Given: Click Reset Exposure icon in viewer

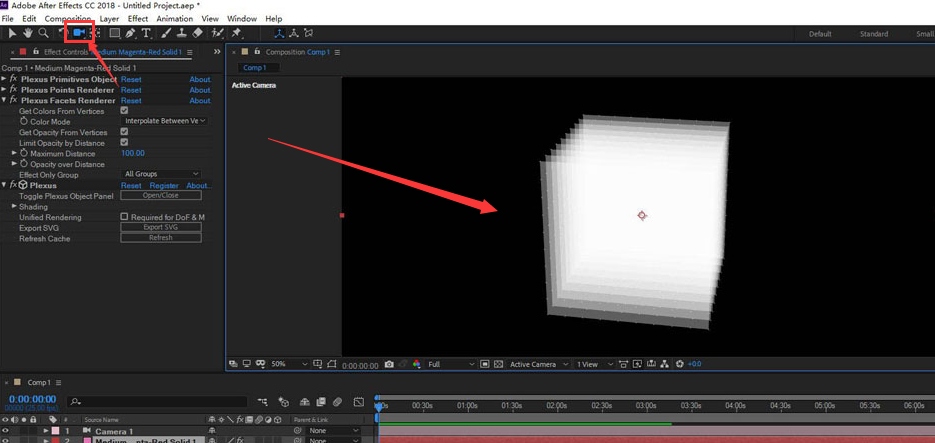Looking at the screenshot, I should tap(679, 364).
